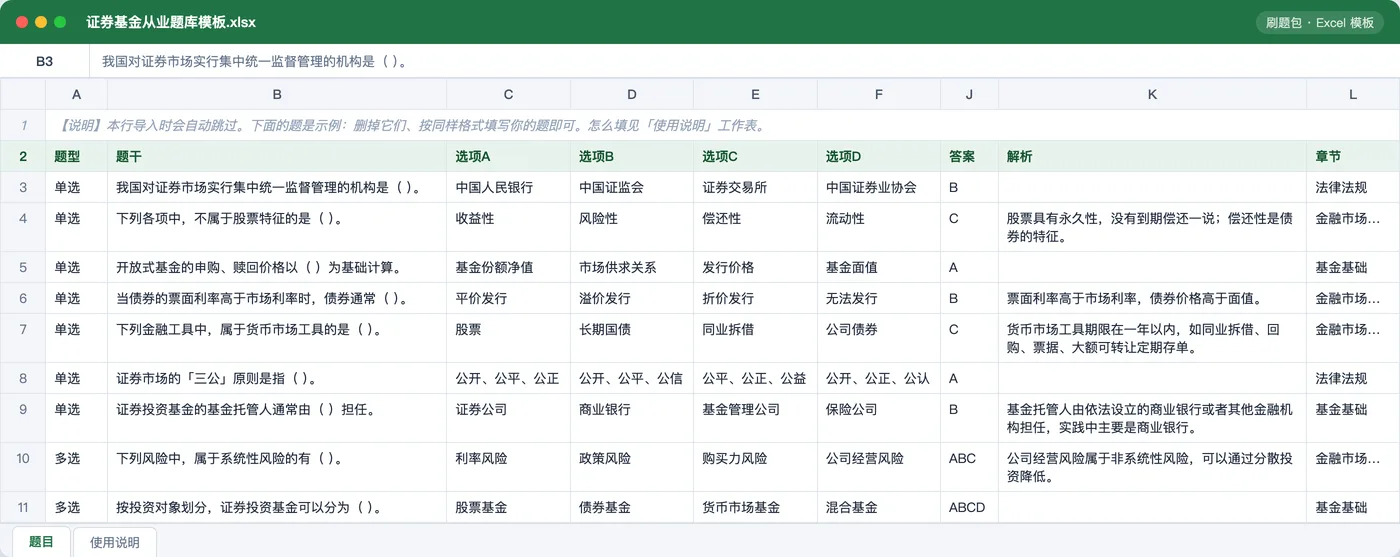Screen dimensions: 1400x557
Task: Click the 解析 header cell
Action: [1152, 156]
